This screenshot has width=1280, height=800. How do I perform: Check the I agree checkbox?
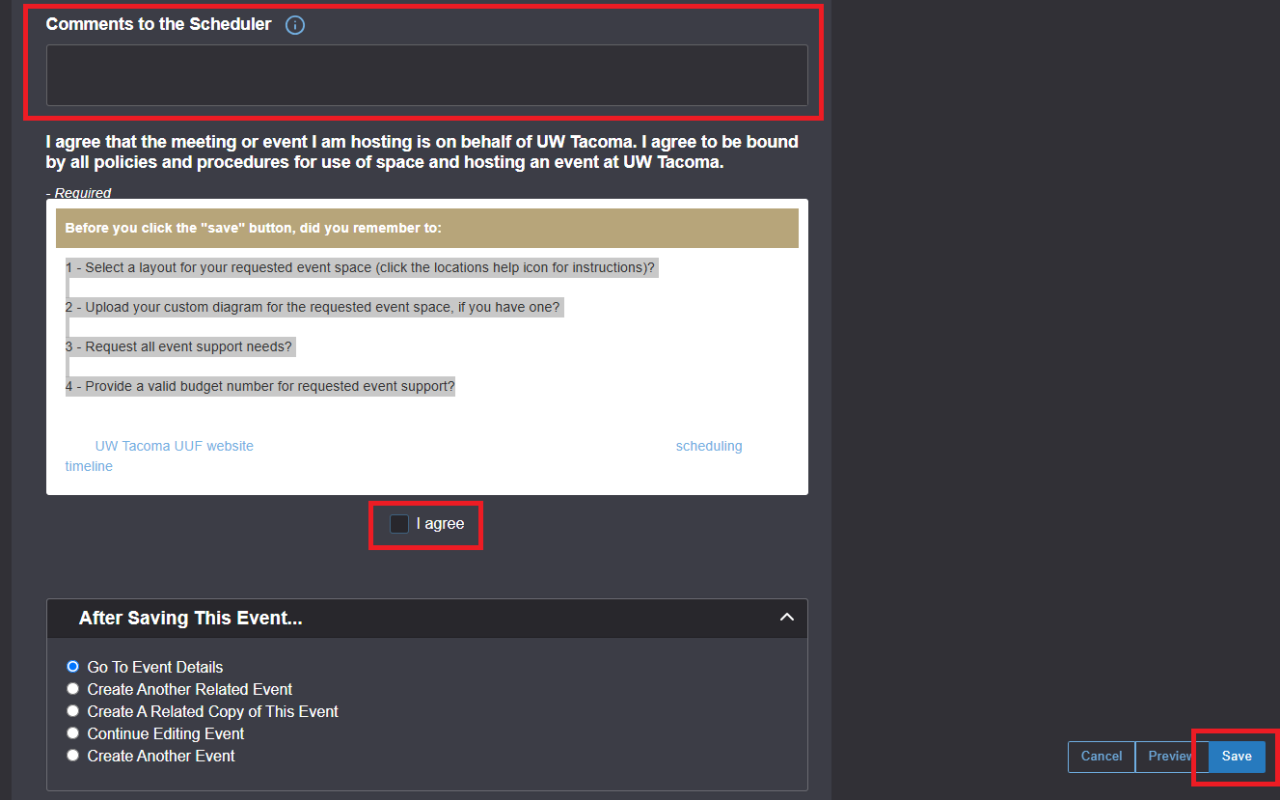tap(399, 524)
